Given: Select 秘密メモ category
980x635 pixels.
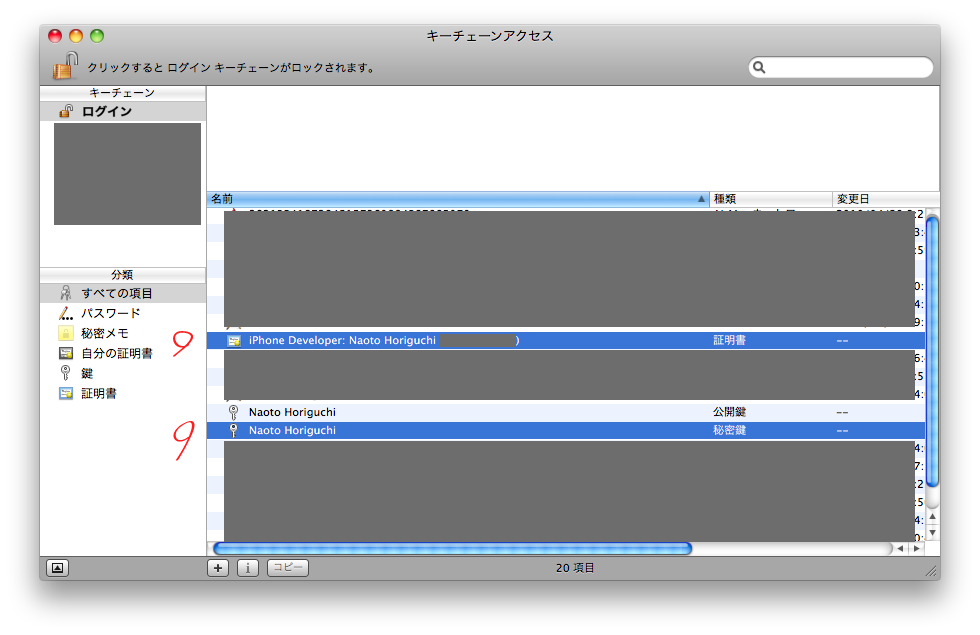Looking at the screenshot, I should (x=122, y=333).
